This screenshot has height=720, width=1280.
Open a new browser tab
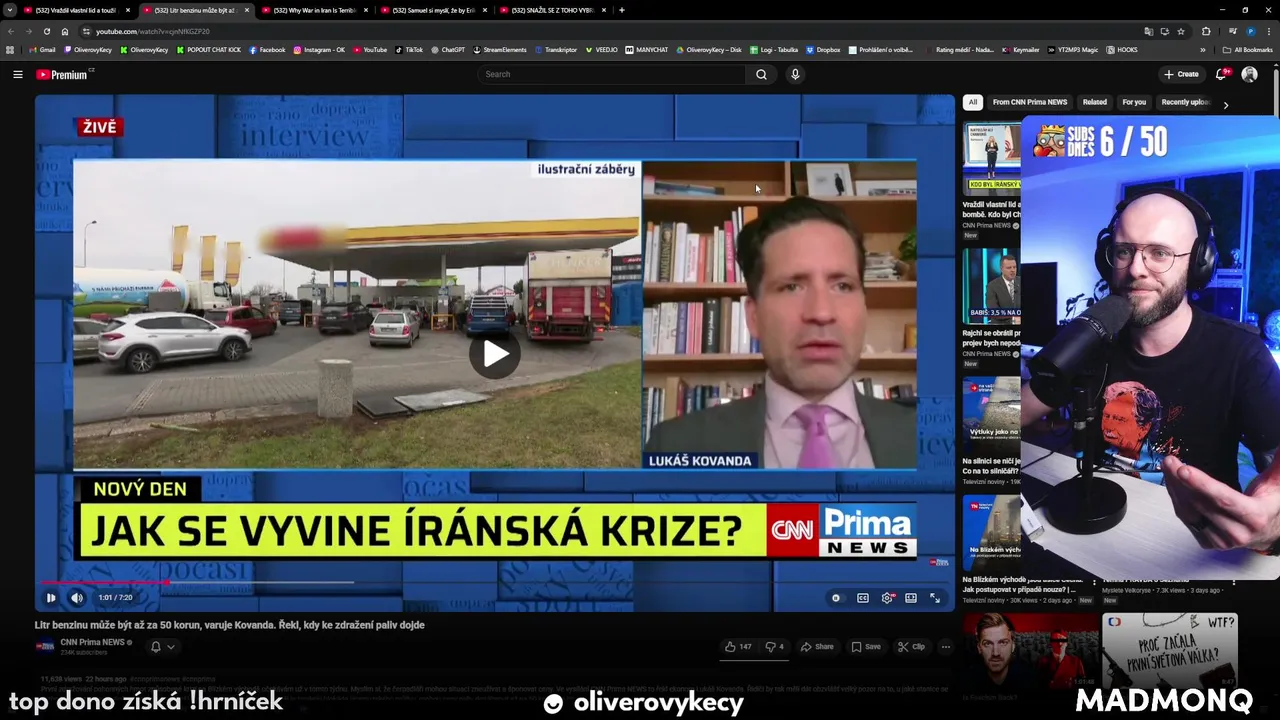[622, 10]
